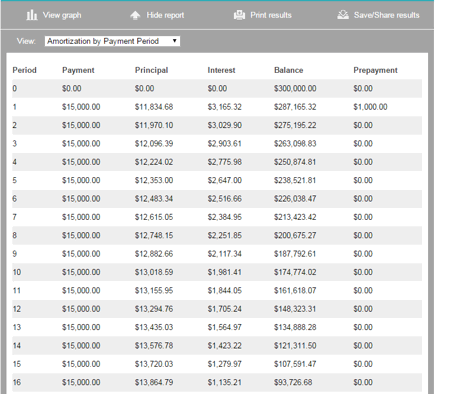Click interest value $1,705.24

pos(224,309)
